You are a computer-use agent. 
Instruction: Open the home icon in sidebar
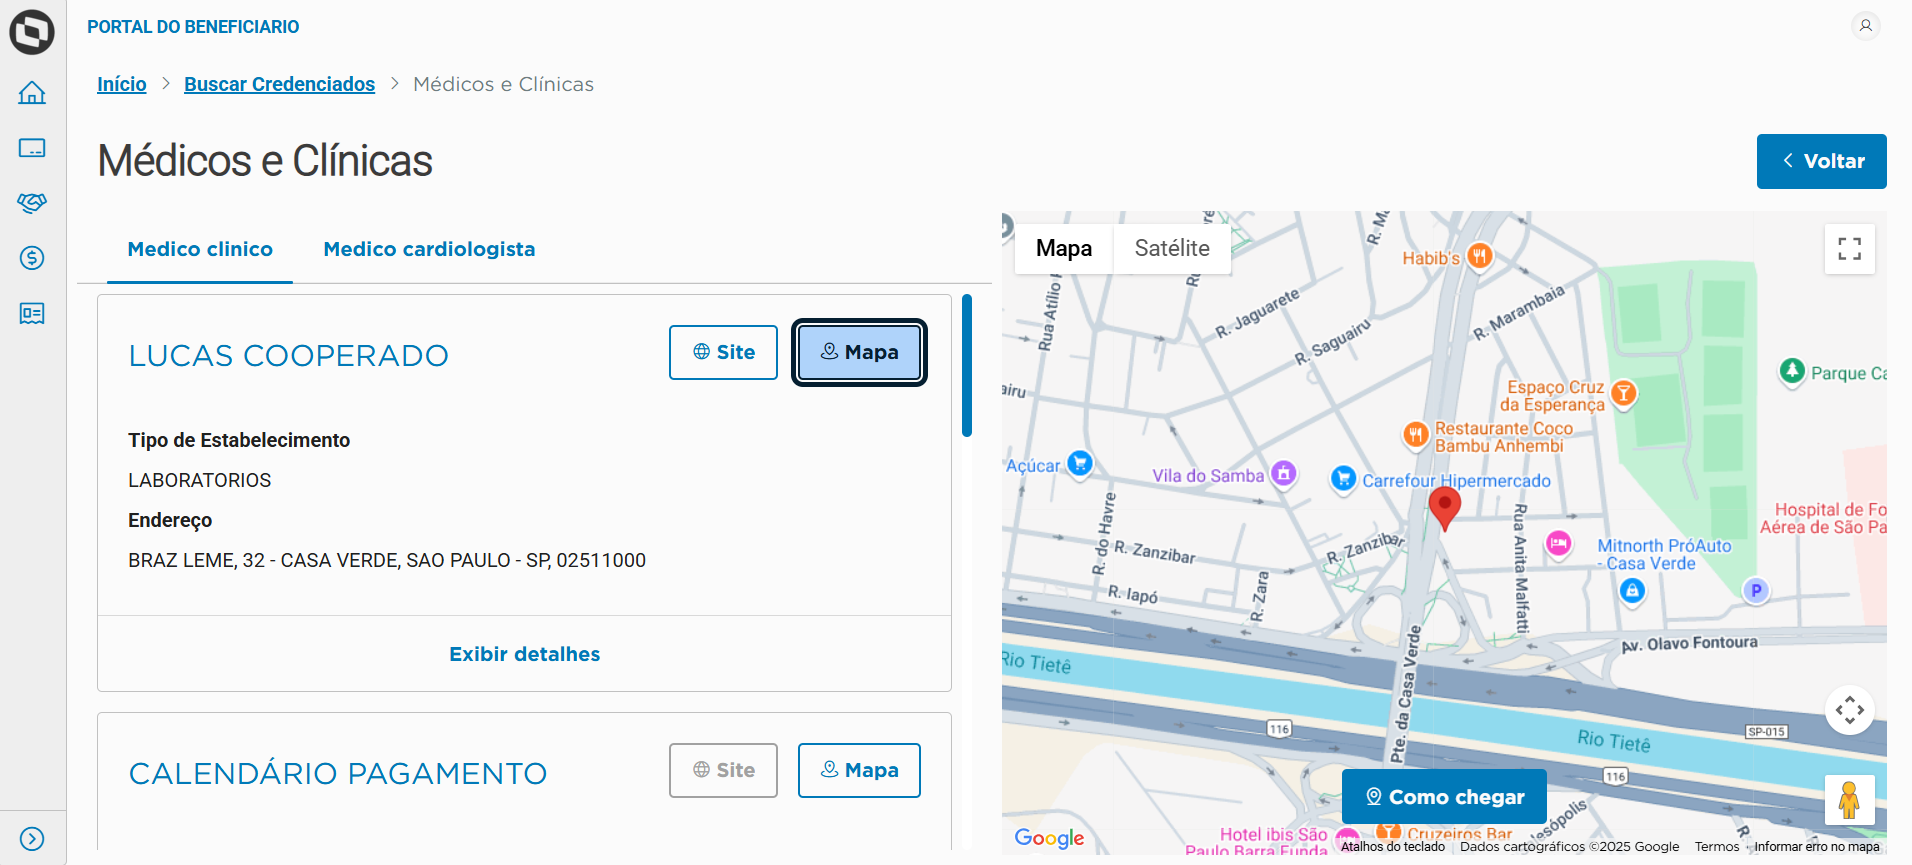(x=32, y=93)
